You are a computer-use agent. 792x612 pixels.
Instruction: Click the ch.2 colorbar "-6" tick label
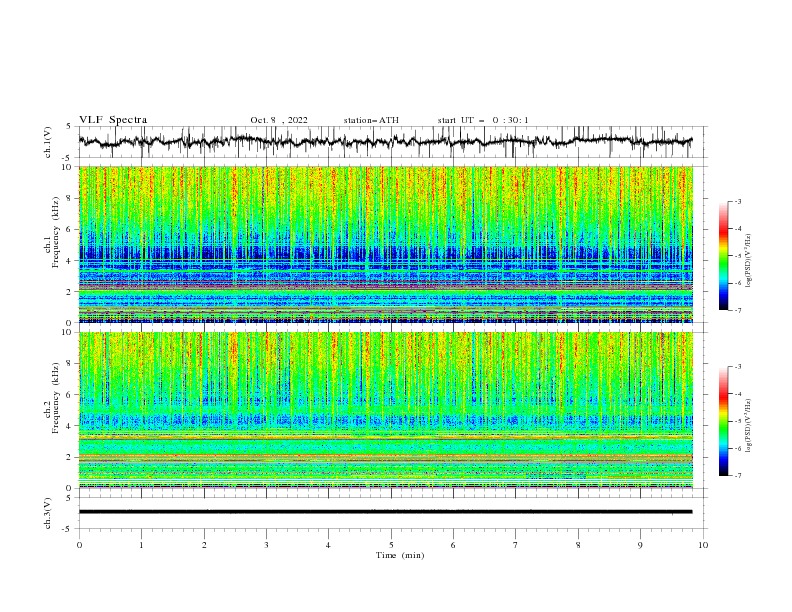(x=738, y=448)
